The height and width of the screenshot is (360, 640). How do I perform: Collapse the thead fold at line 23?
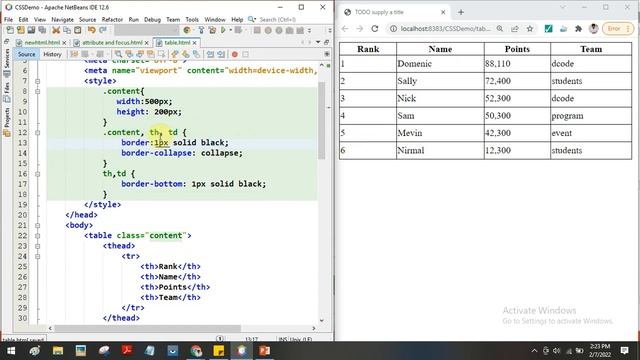[38, 246]
